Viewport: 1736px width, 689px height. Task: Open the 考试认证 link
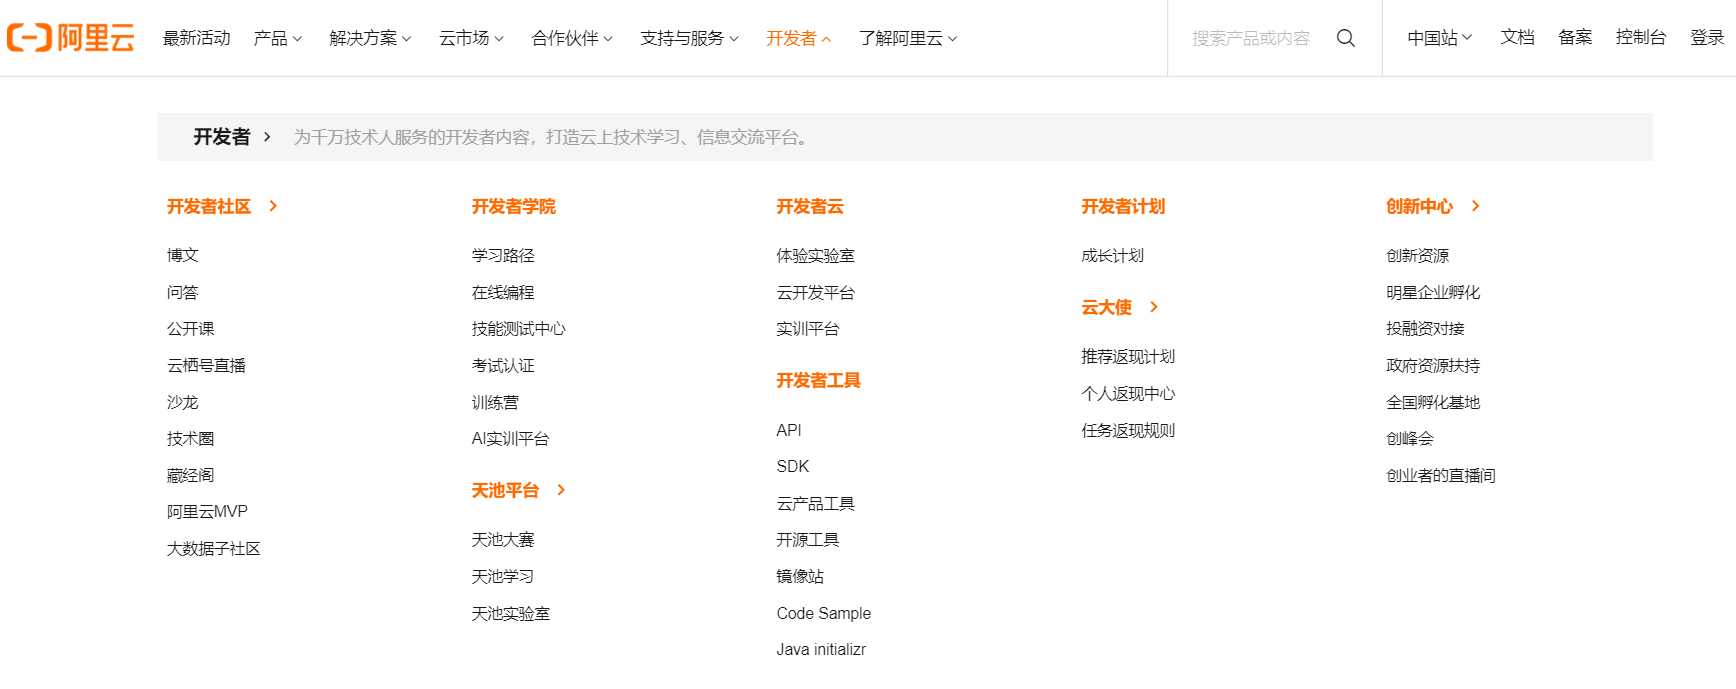coord(503,365)
